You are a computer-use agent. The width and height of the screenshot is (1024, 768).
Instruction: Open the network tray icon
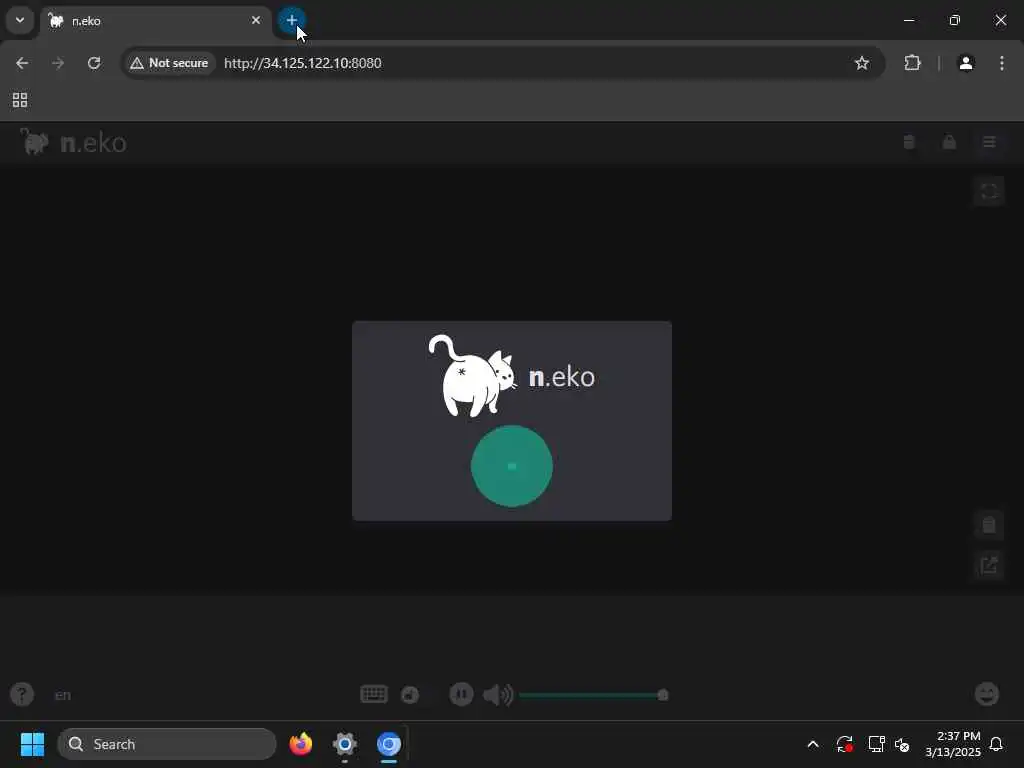tap(876, 744)
